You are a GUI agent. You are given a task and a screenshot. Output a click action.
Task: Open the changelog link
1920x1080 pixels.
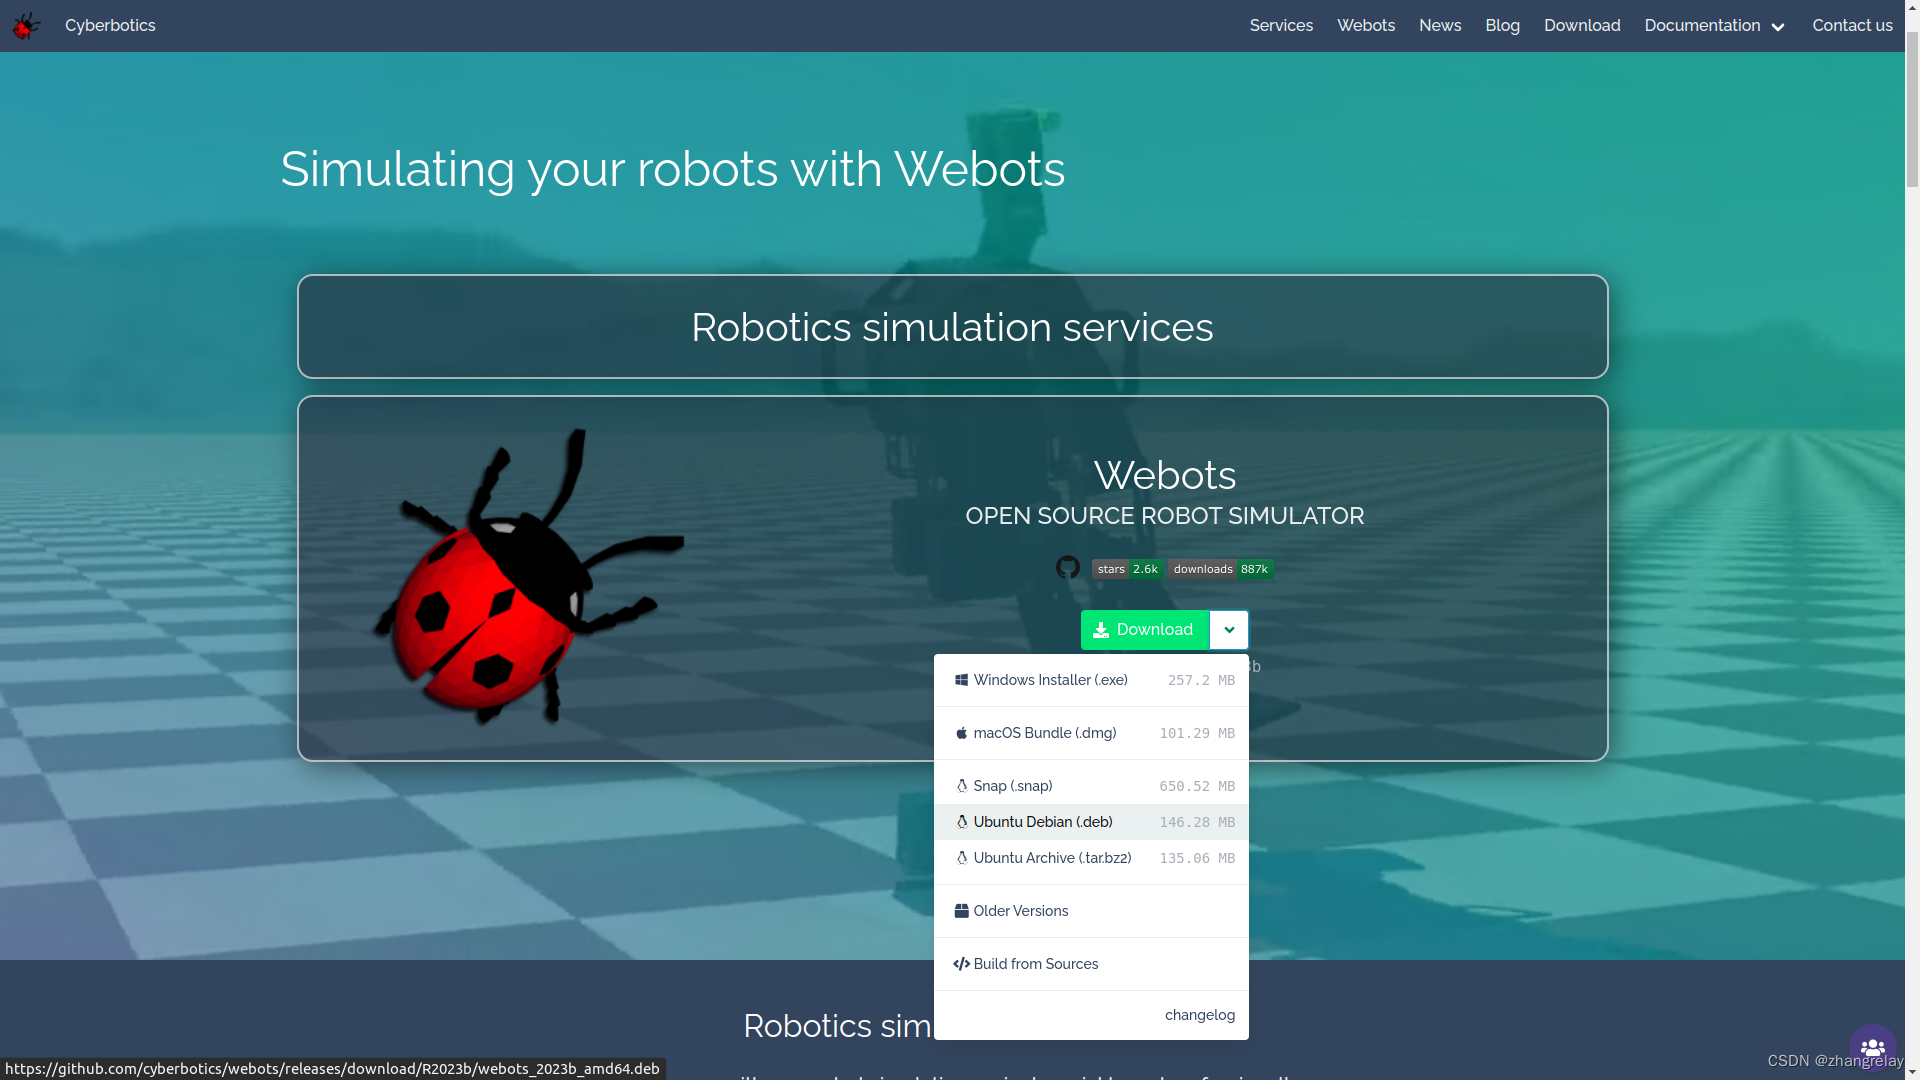1199,1015
